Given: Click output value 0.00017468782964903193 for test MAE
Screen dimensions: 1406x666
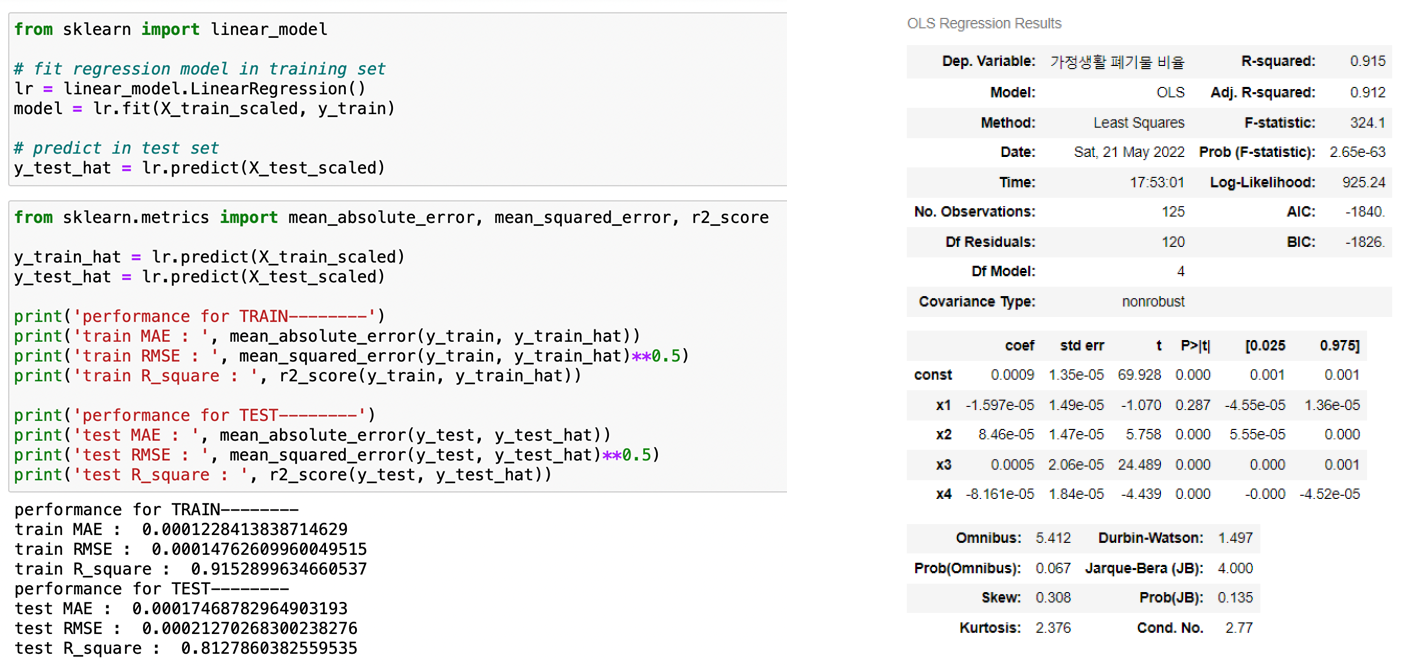Looking at the screenshot, I should pyautogui.click(x=240, y=608).
